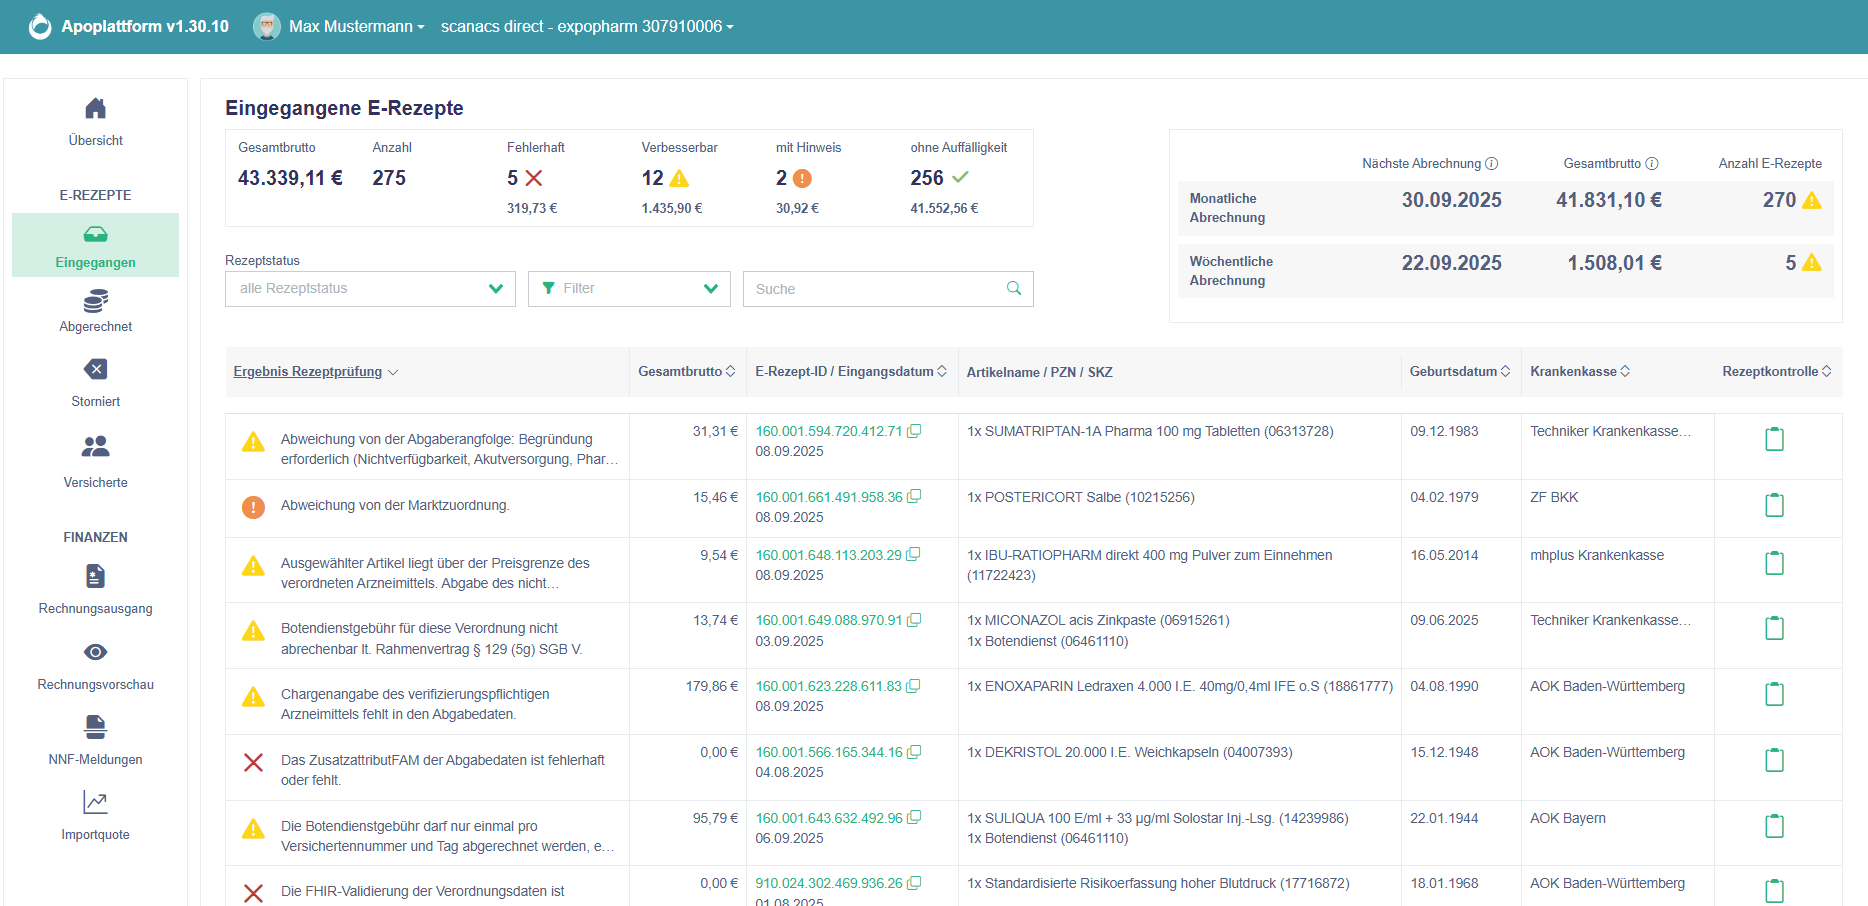This screenshot has width=1868, height=906.
Task: Go to Storniert section icon
Action: 95,370
